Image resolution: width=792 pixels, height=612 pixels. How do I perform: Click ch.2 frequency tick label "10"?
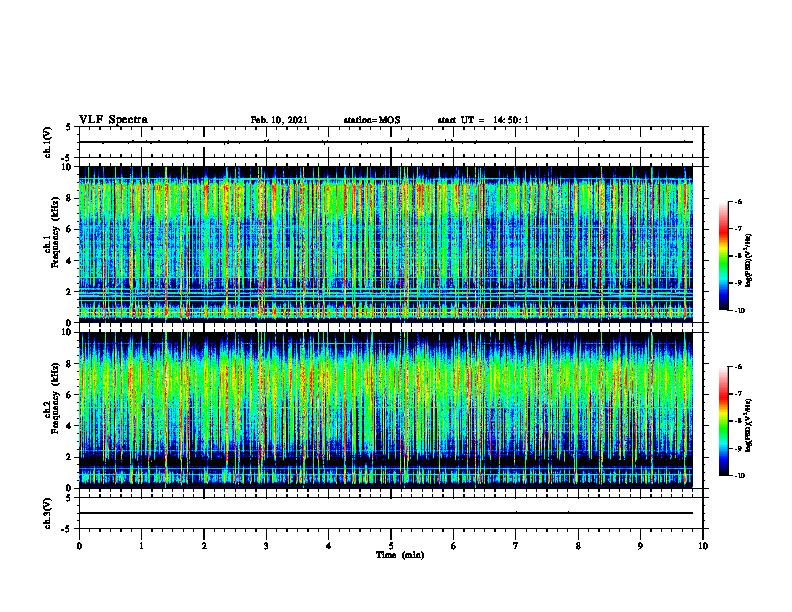68,332
